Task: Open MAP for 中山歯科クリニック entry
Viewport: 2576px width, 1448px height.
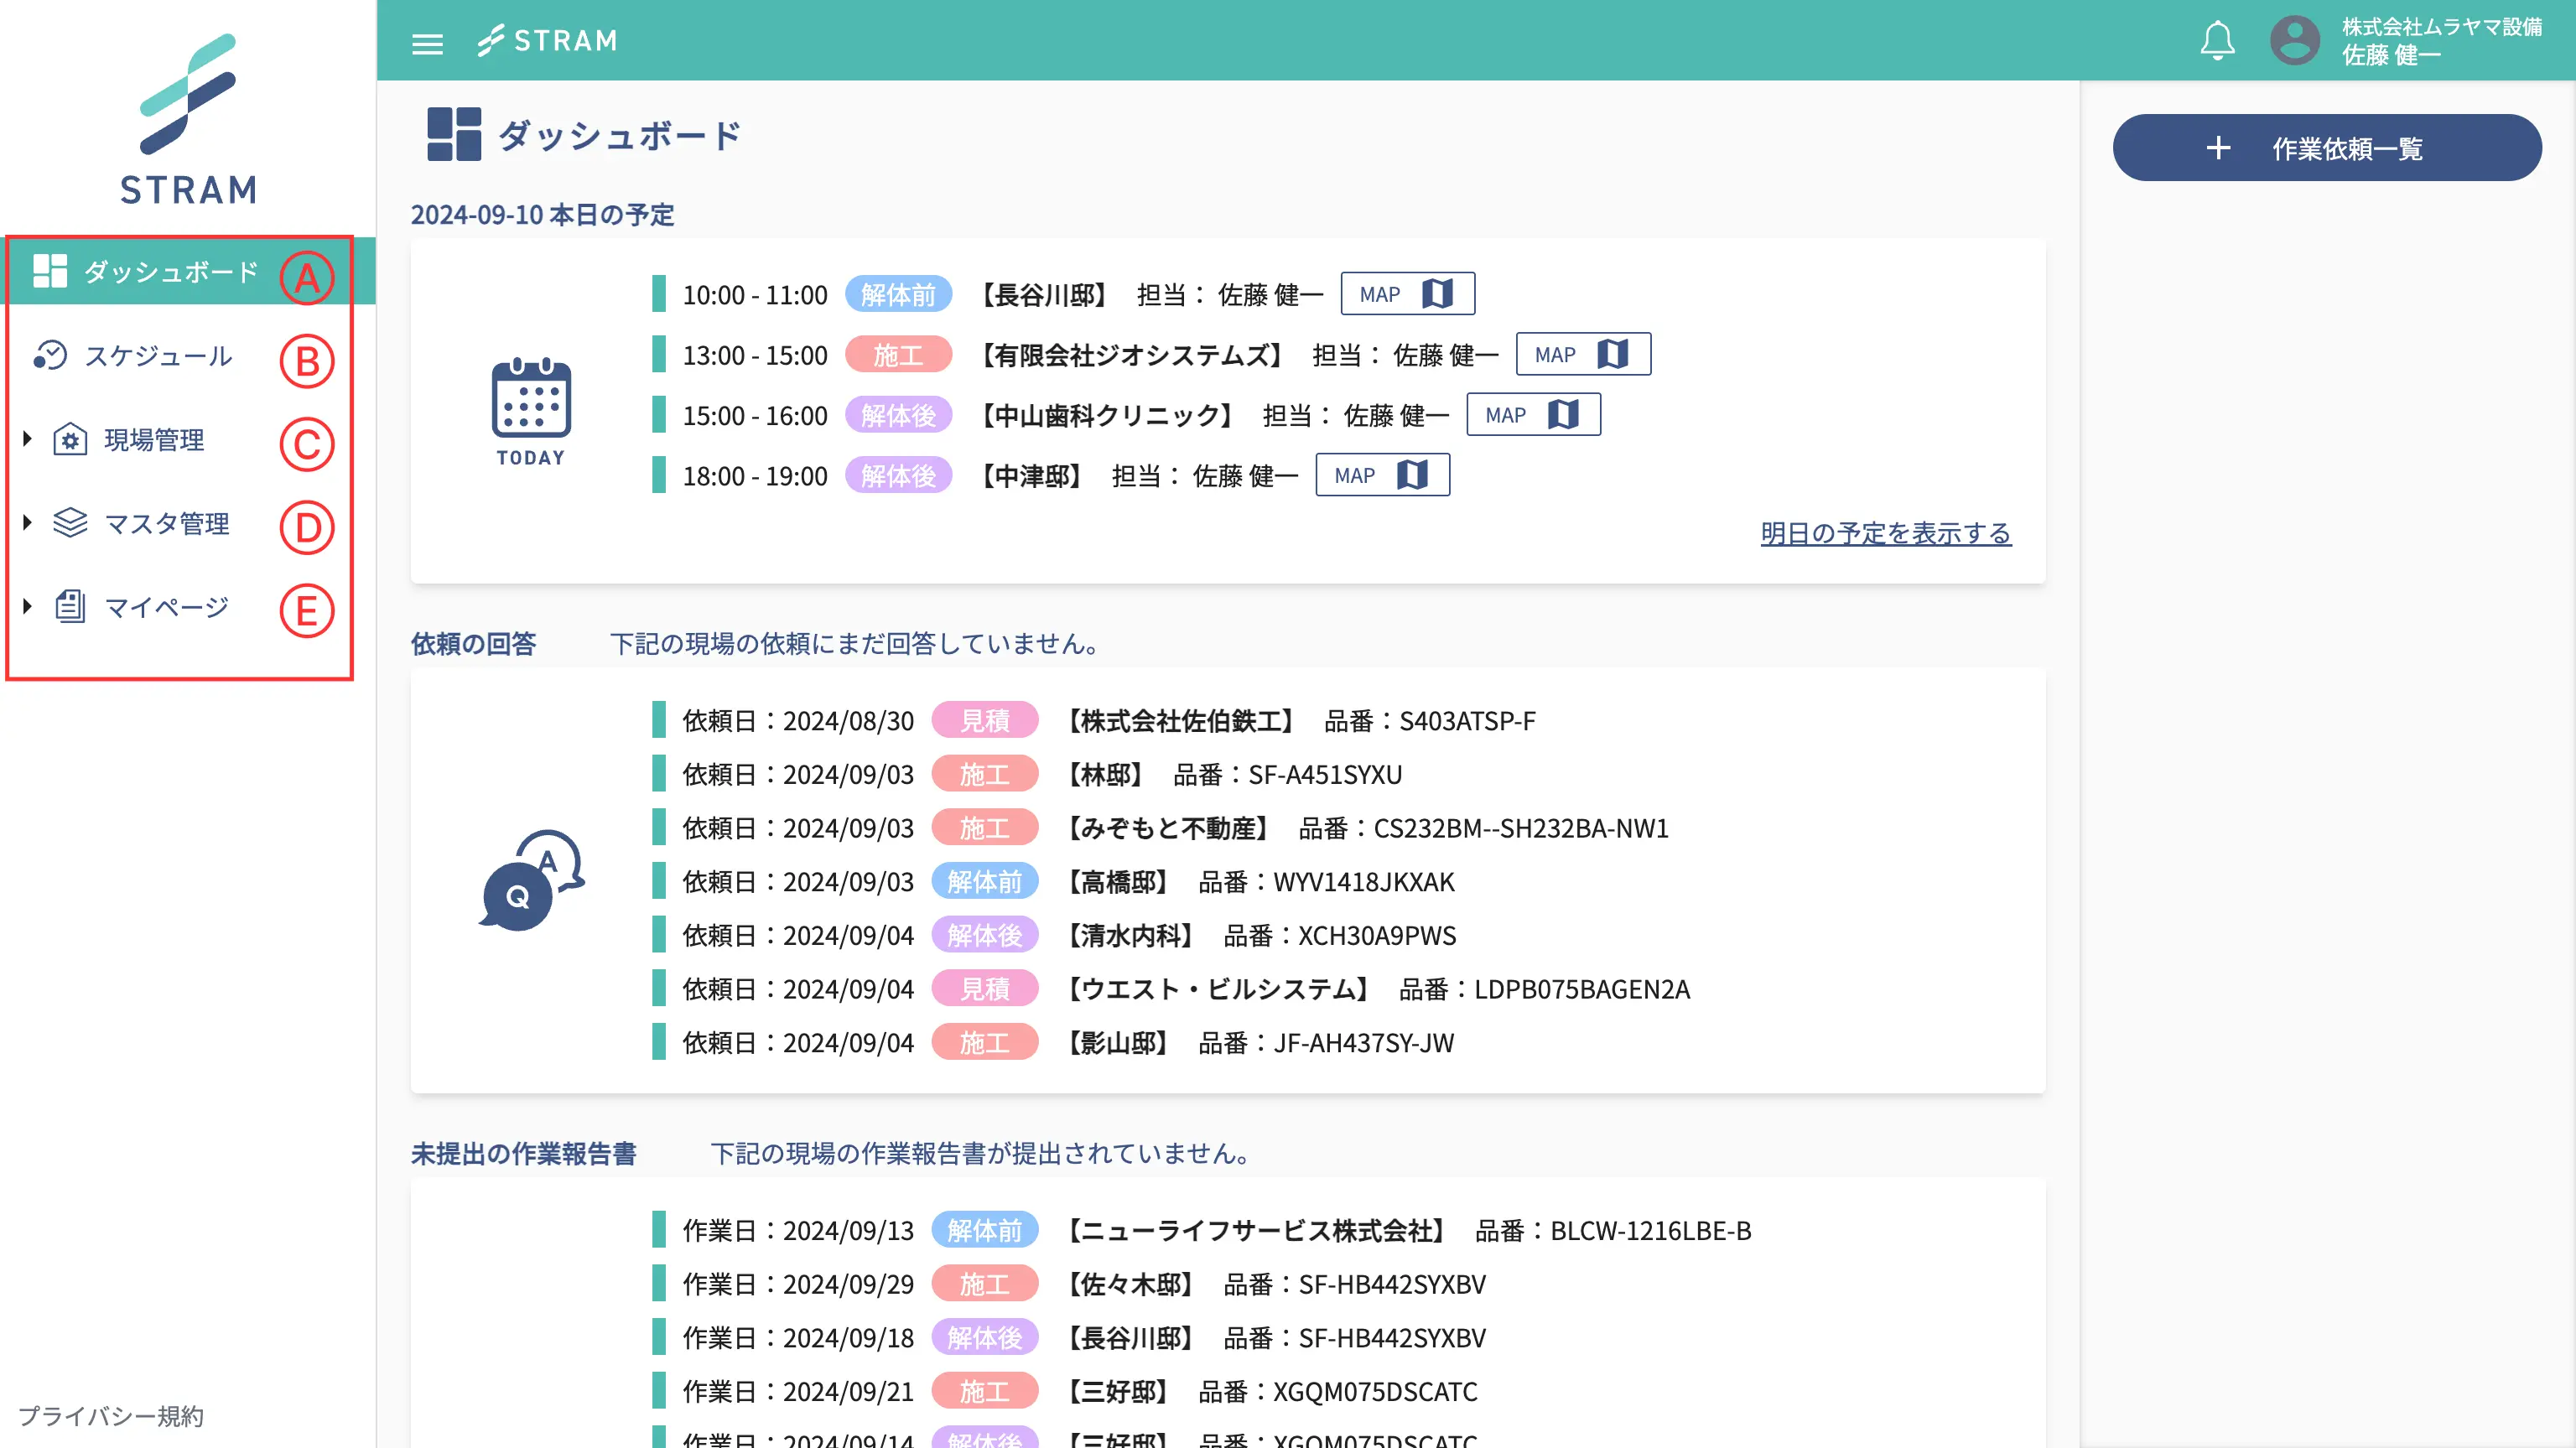Action: point(1532,415)
